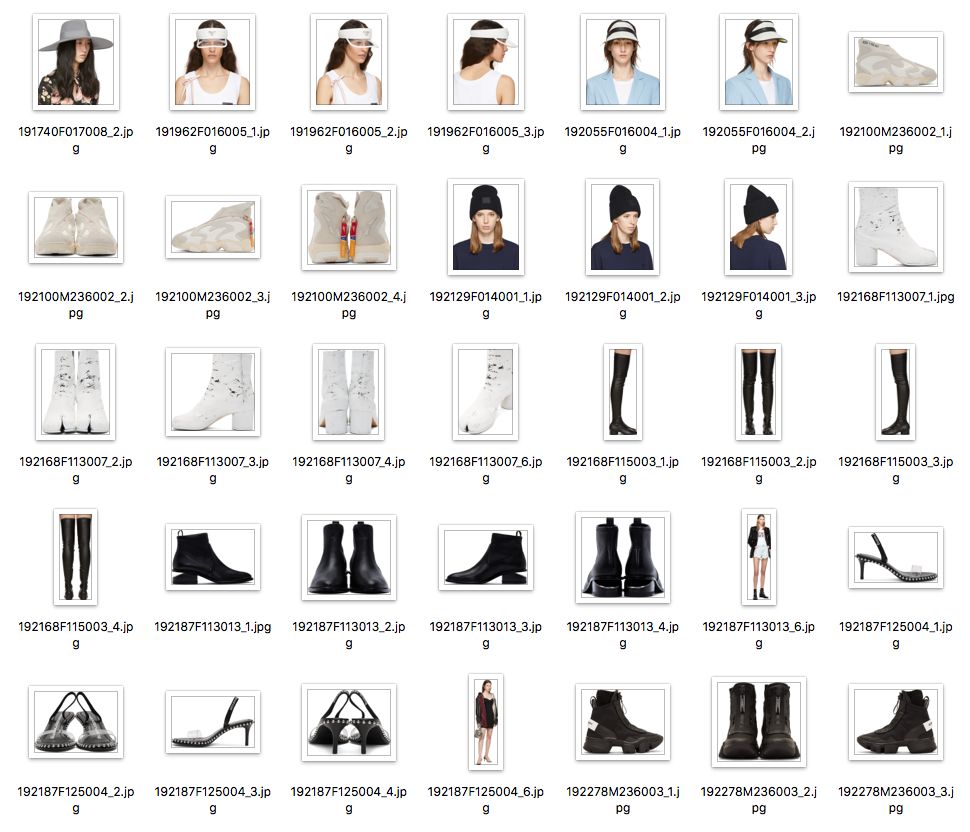Image resolution: width=970 pixels, height=832 pixels.
Task: Click filename label 192168F113007_3.jpg
Action: [212, 470]
